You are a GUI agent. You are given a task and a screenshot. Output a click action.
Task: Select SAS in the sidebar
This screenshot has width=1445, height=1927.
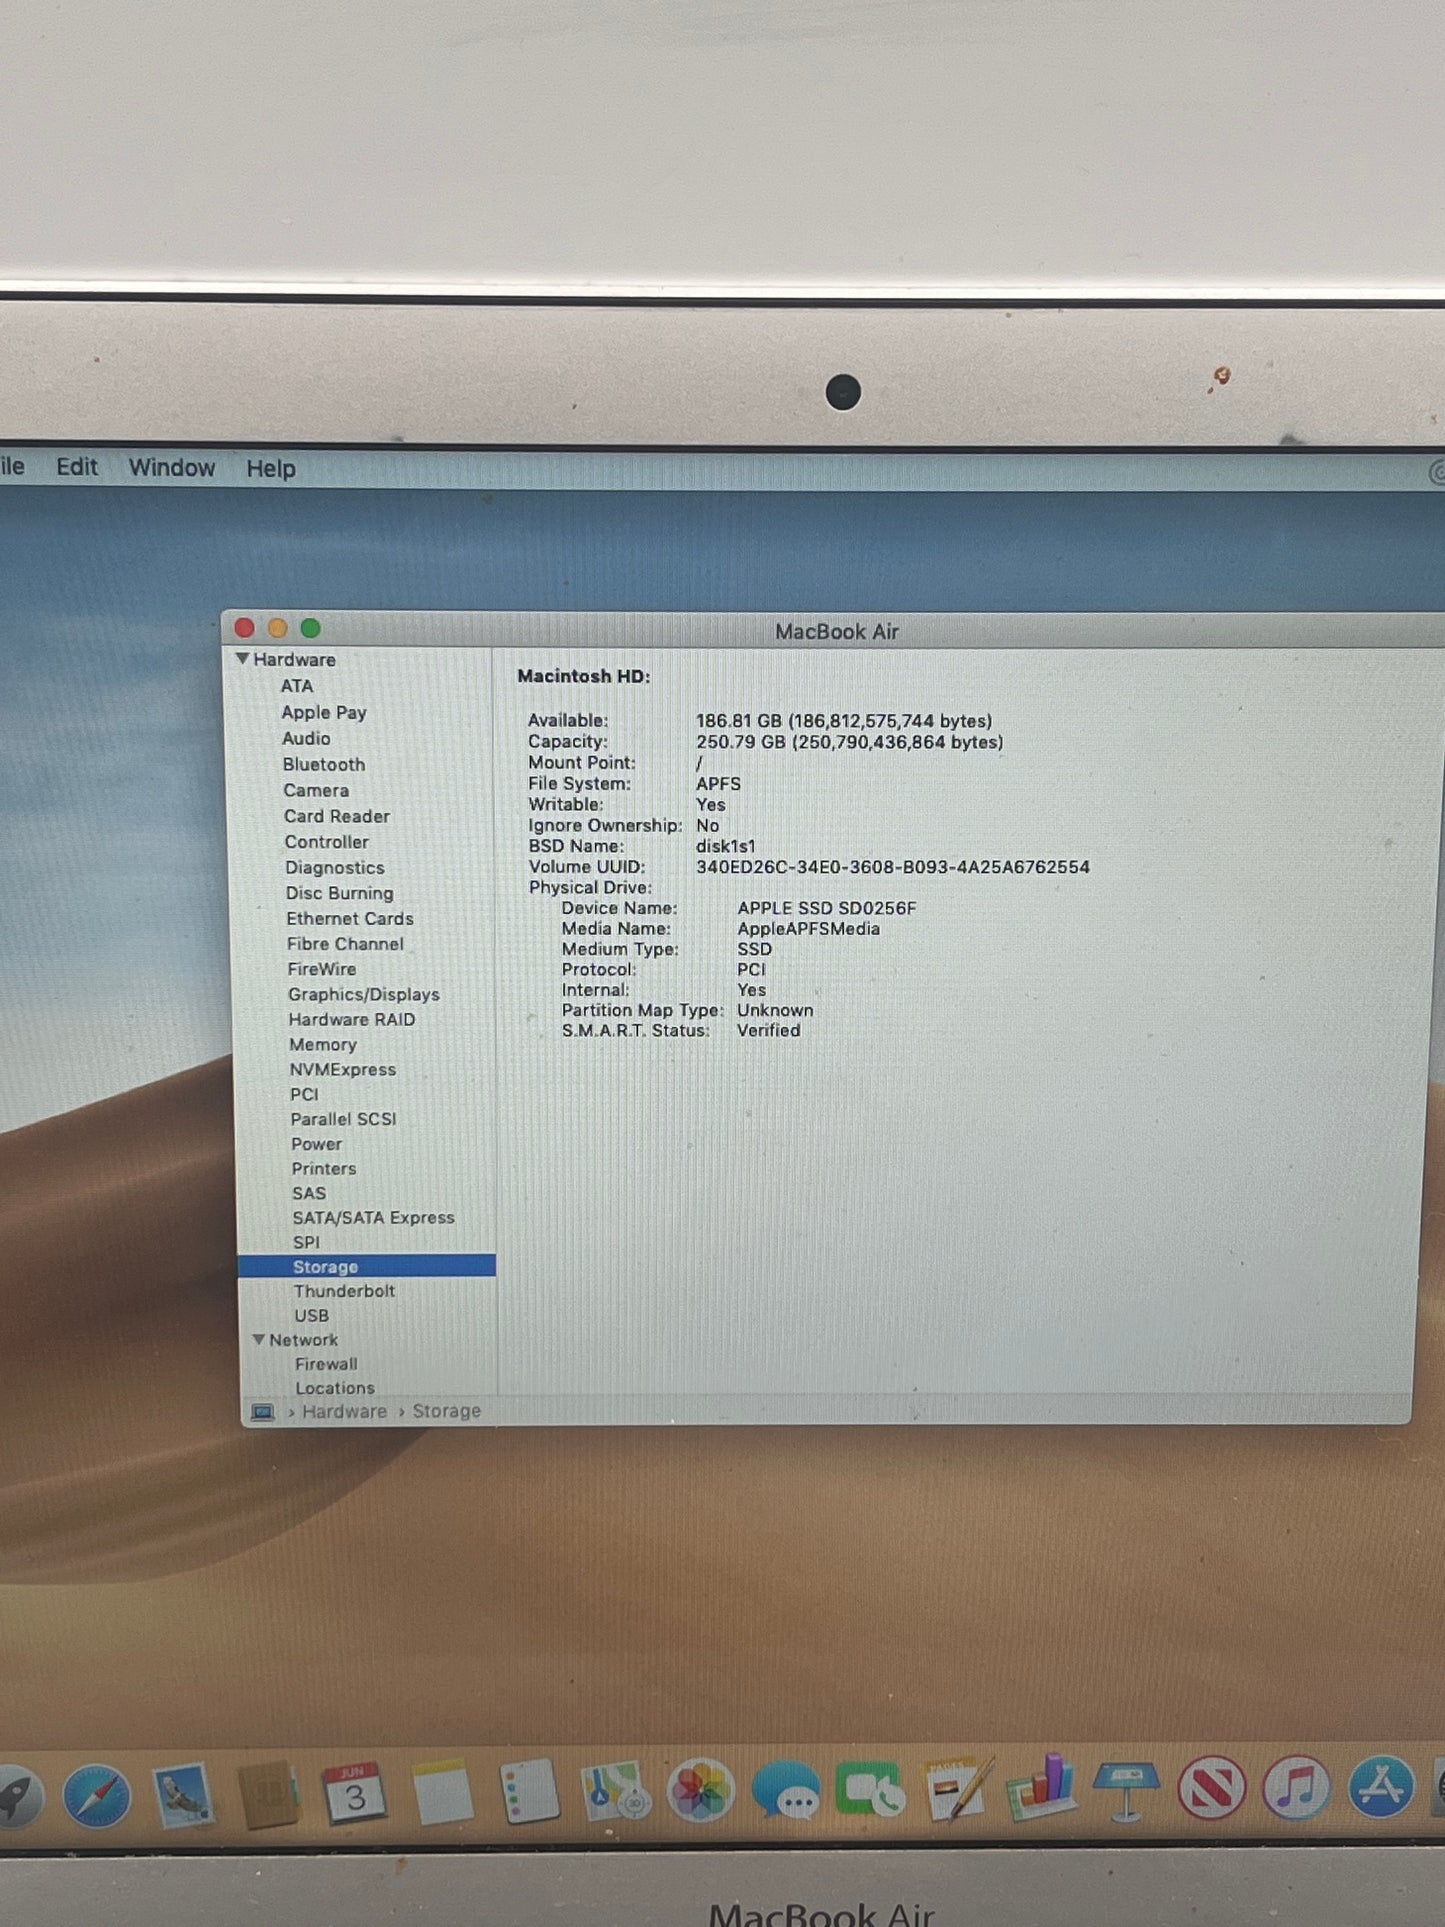click(x=309, y=1193)
